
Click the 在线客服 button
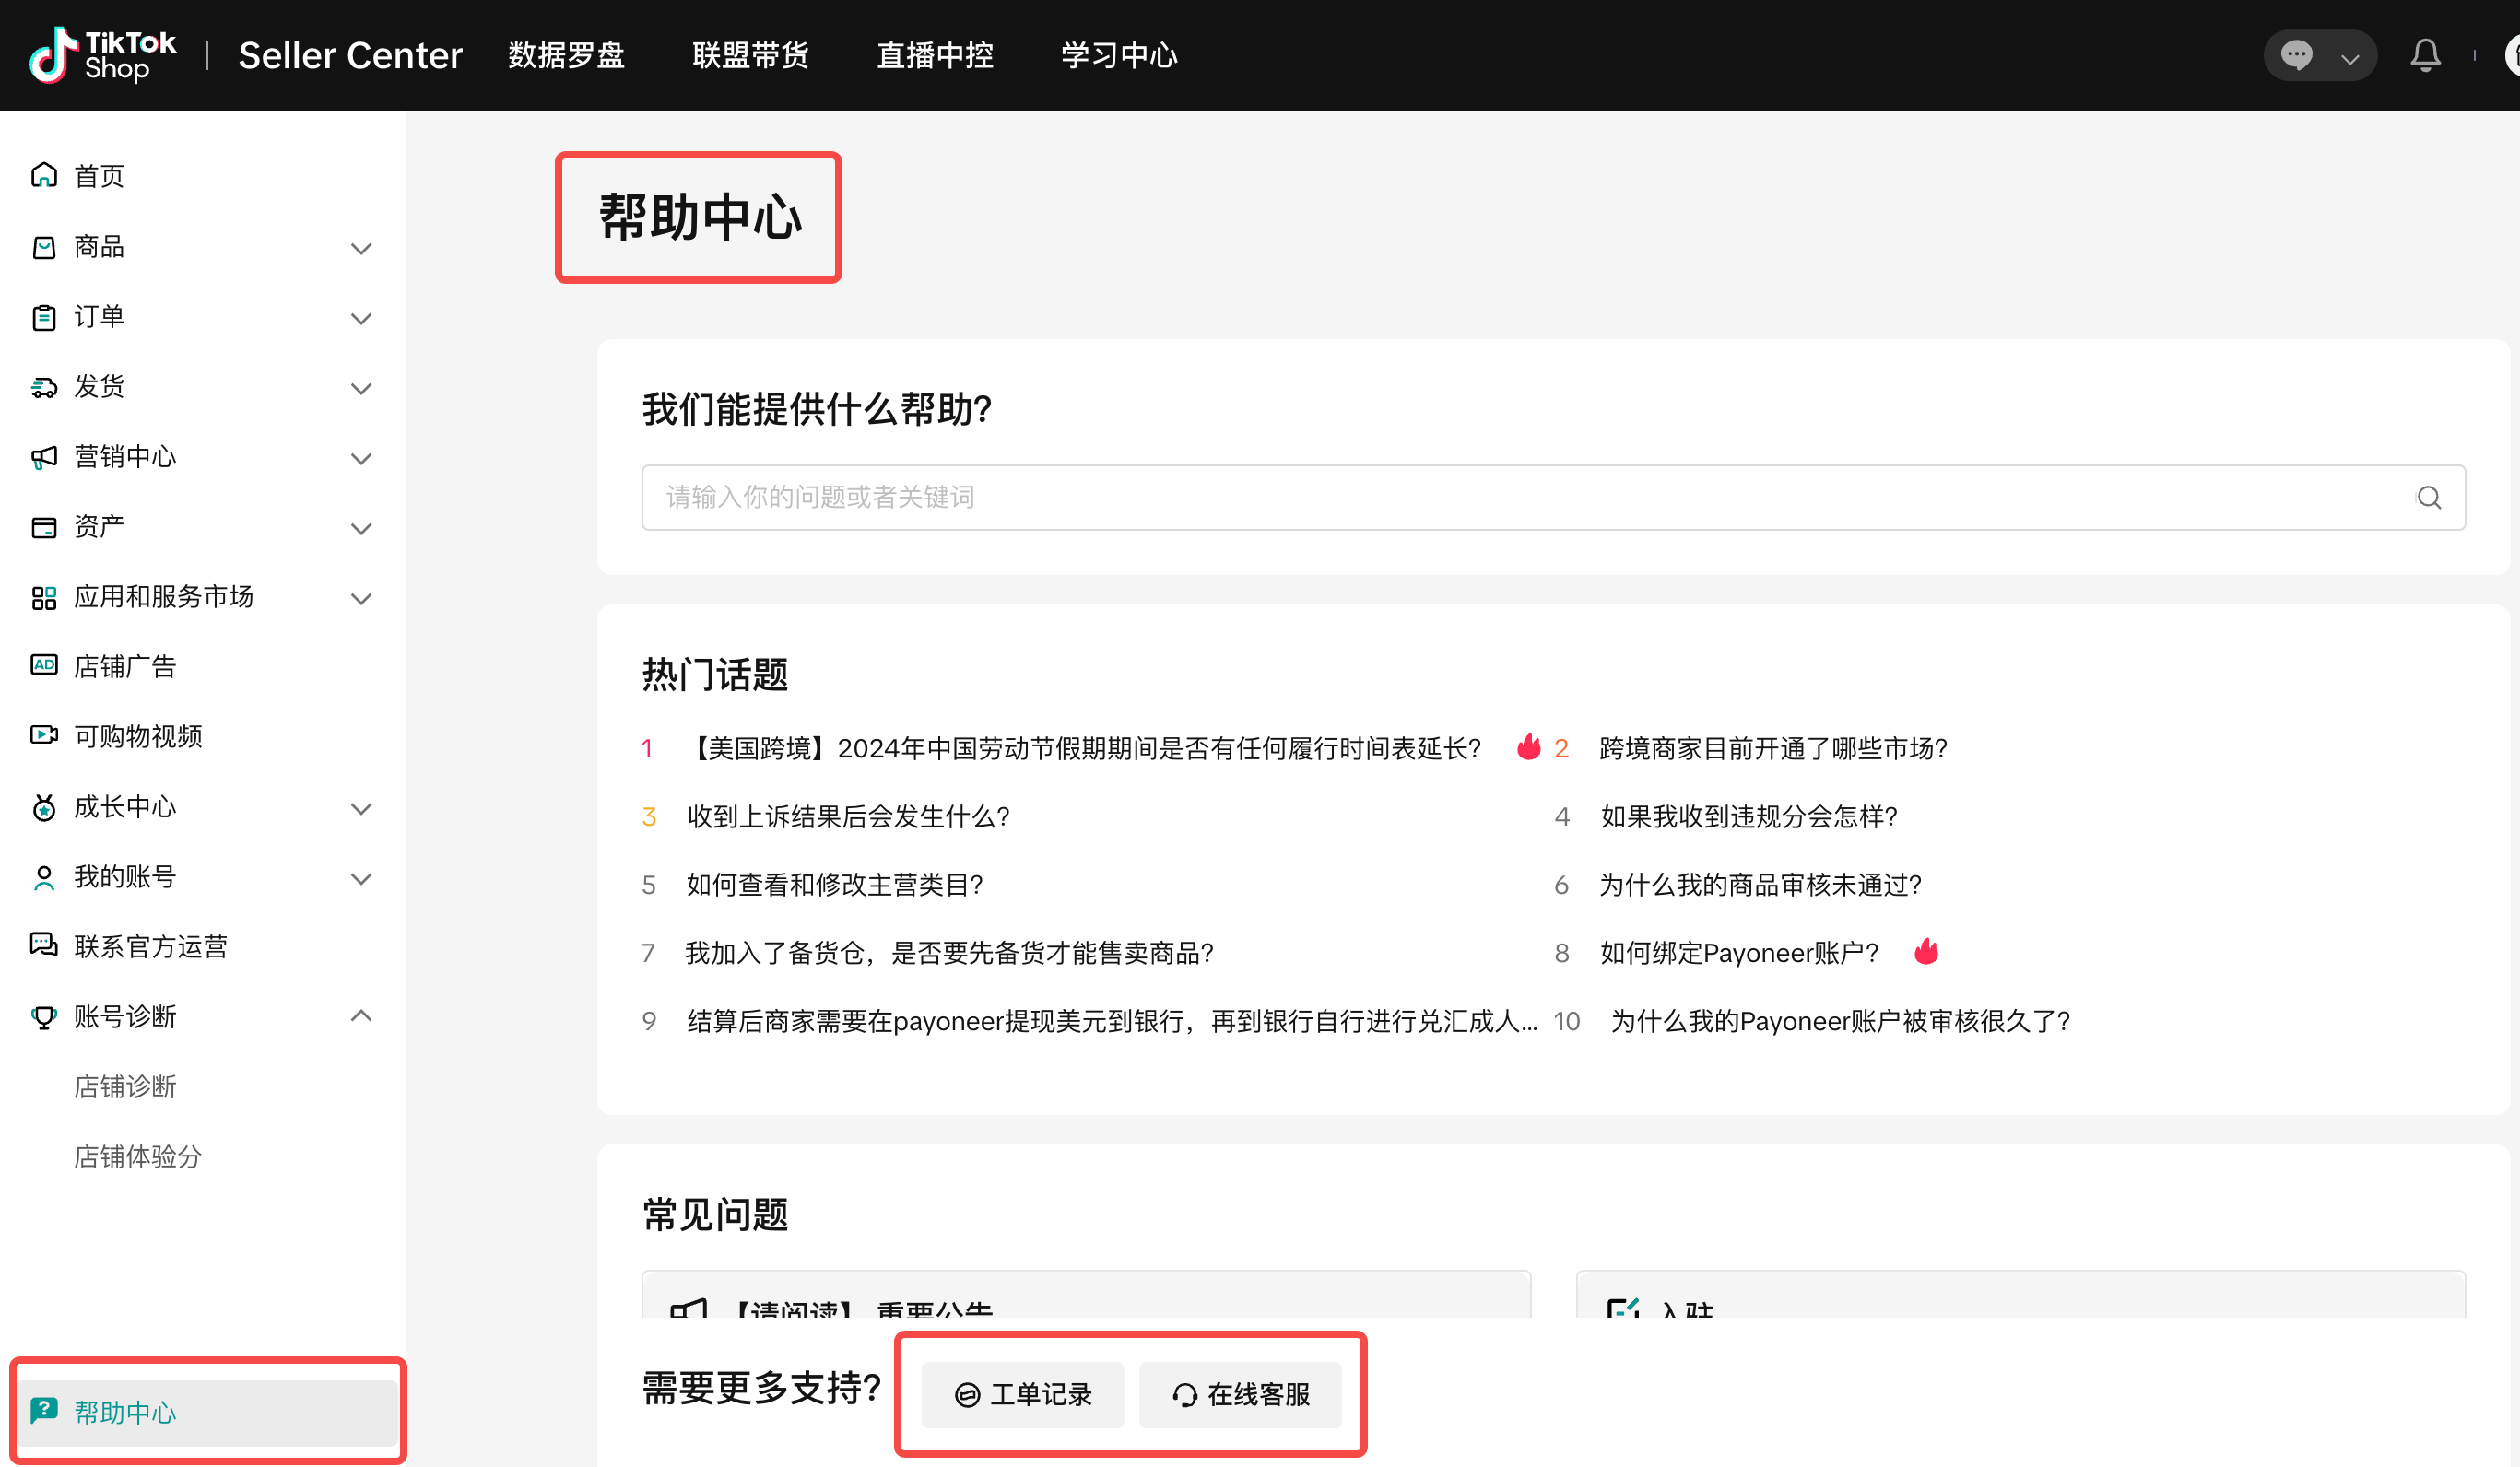tap(1240, 1394)
